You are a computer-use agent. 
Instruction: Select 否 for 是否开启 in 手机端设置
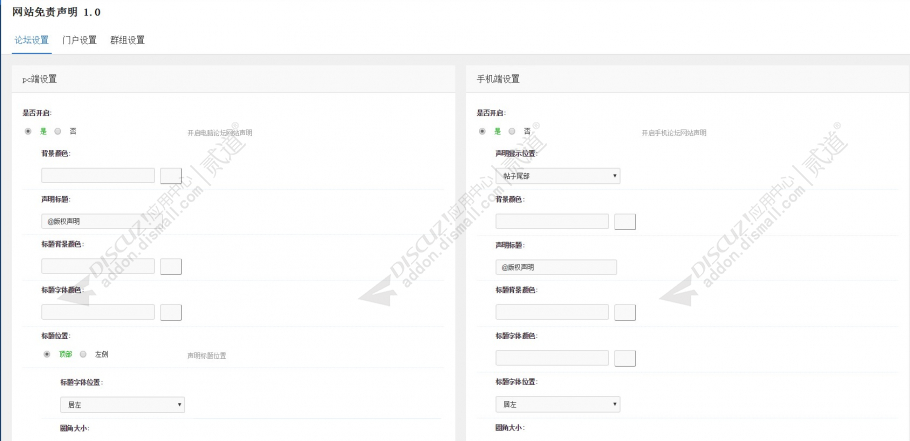(512, 131)
